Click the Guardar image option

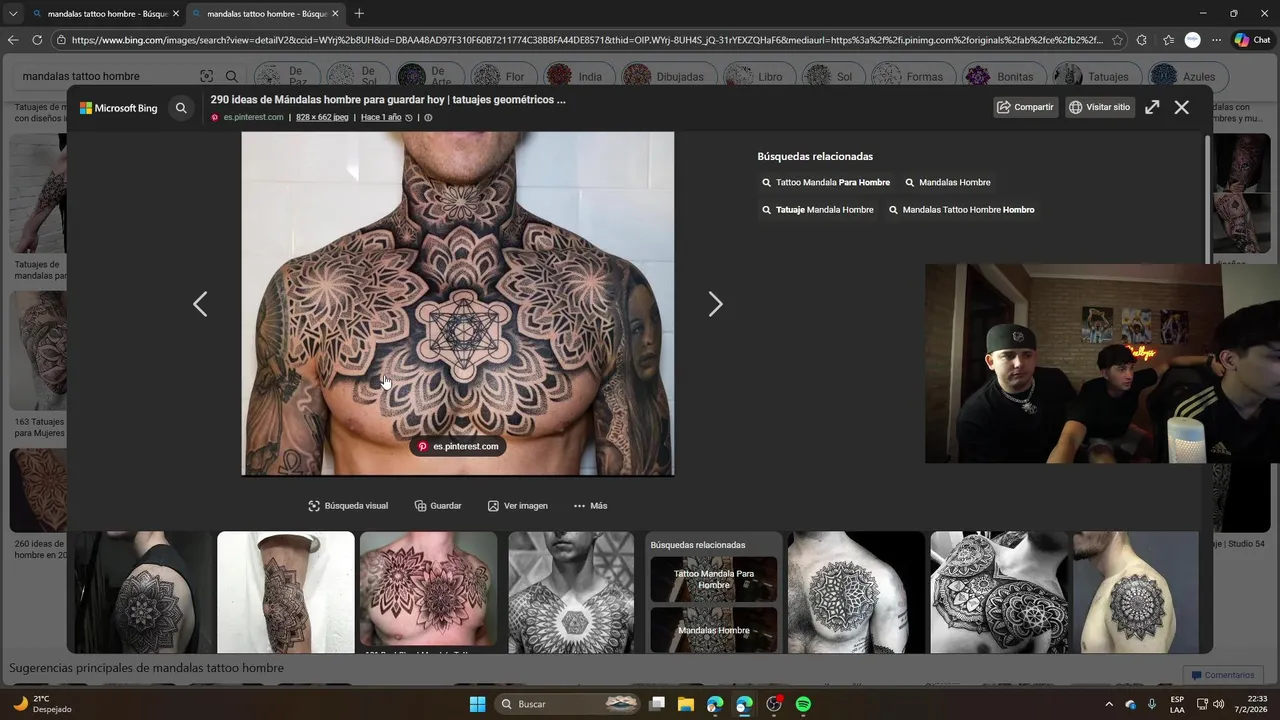tap(438, 506)
